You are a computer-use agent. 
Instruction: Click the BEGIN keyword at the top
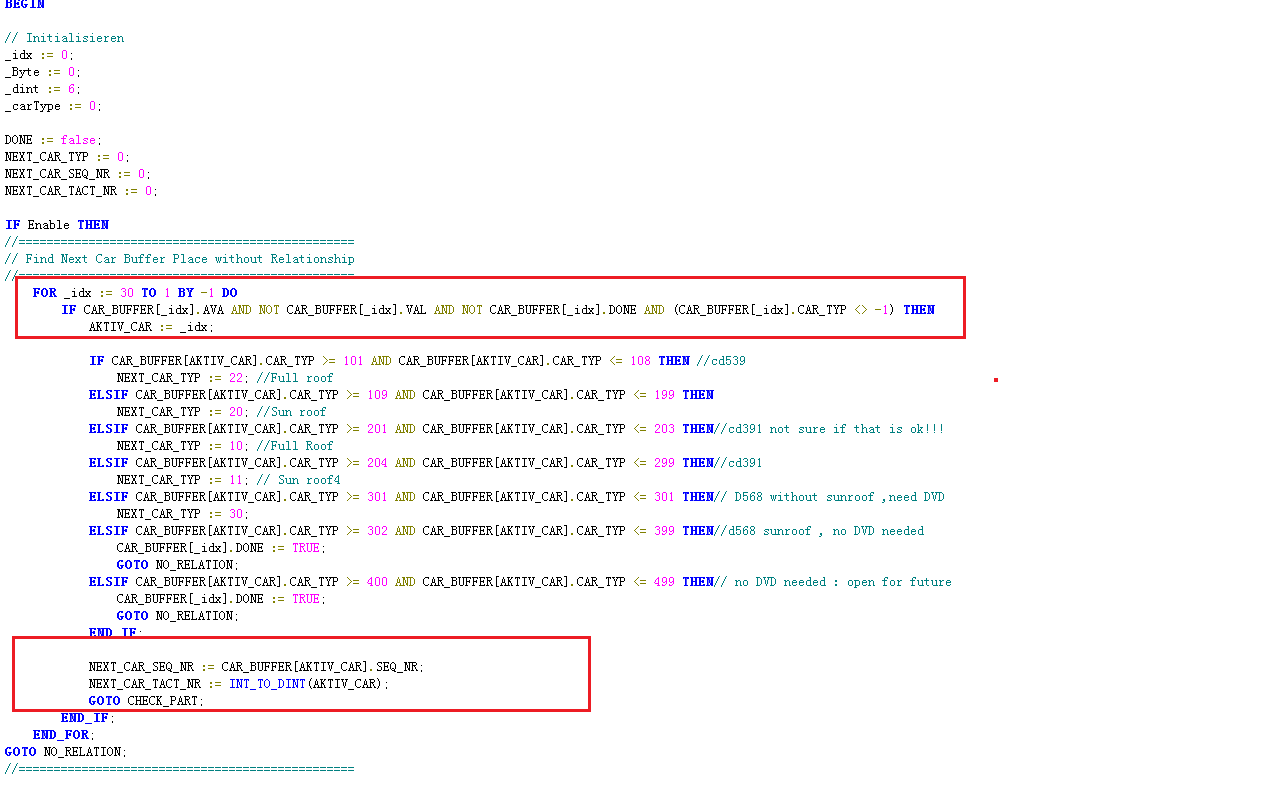(24, 5)
